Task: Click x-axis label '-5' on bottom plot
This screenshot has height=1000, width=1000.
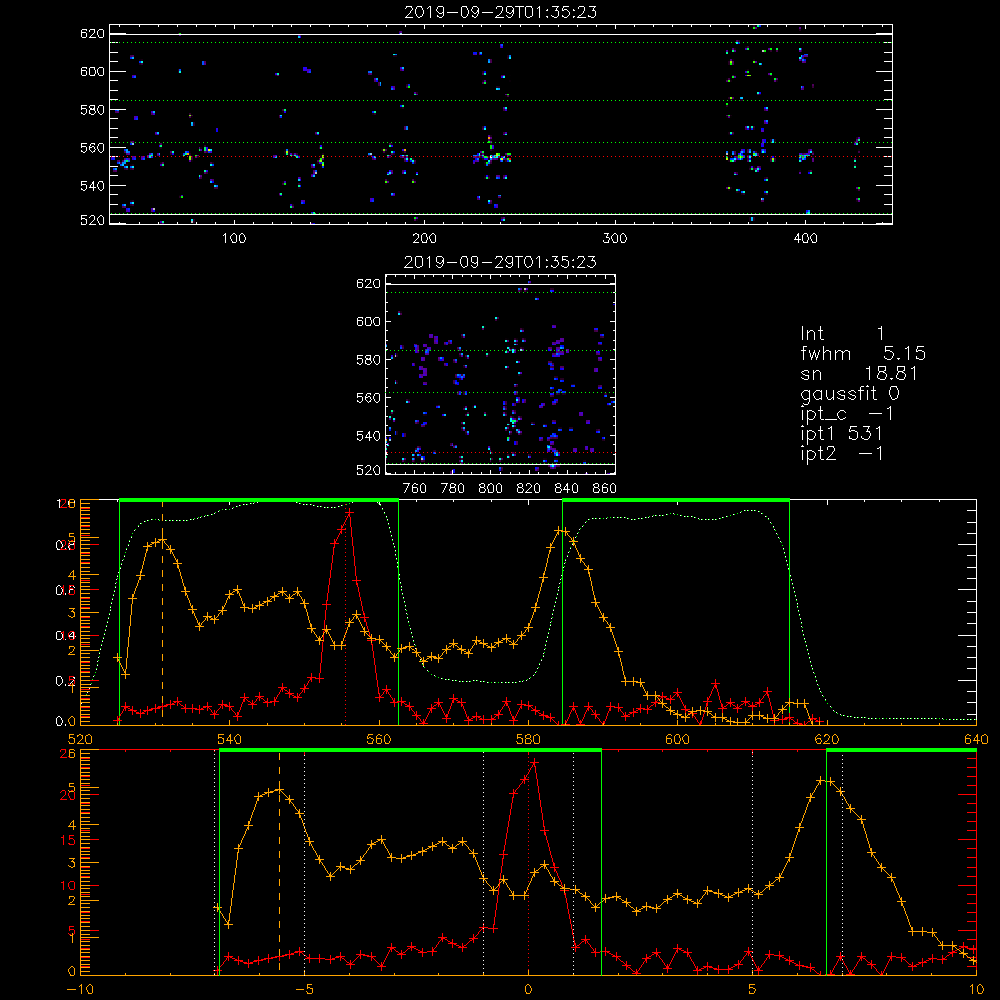Action: pyautogui.click(x=304, y=990)
